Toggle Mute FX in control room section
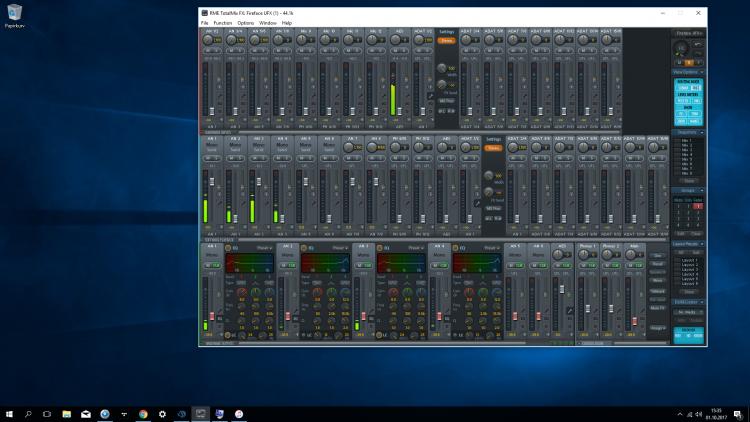 pos(658,308)
